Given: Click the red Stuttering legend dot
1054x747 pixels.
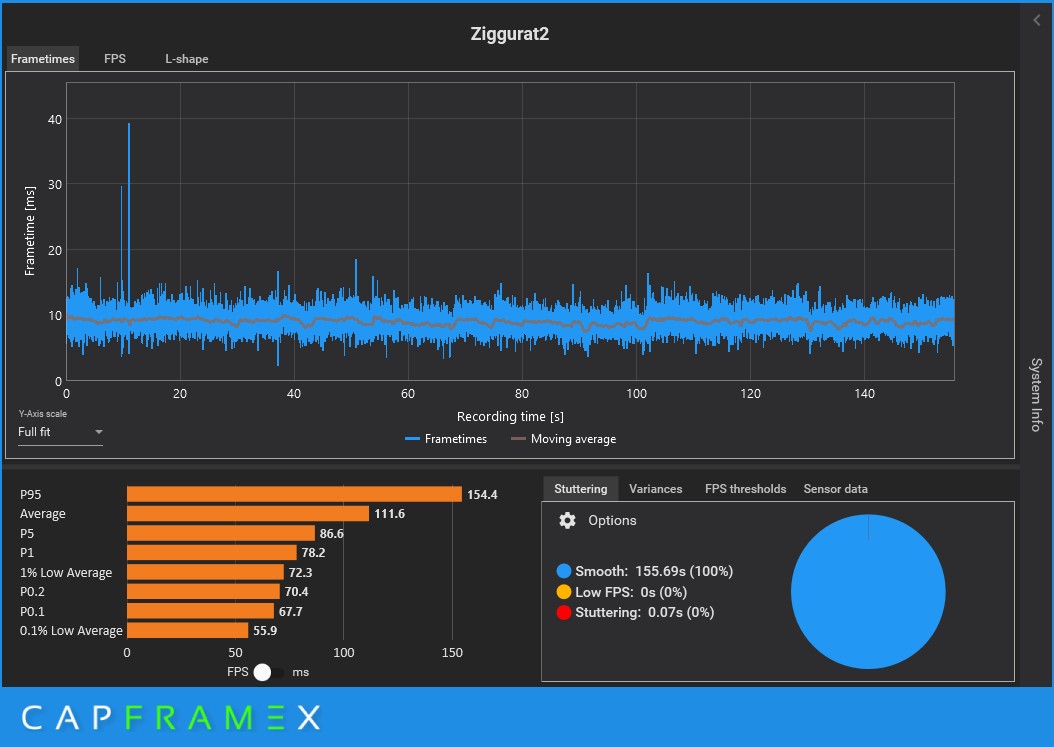Looking at the screenshot, I should click(x=564, y=612).
